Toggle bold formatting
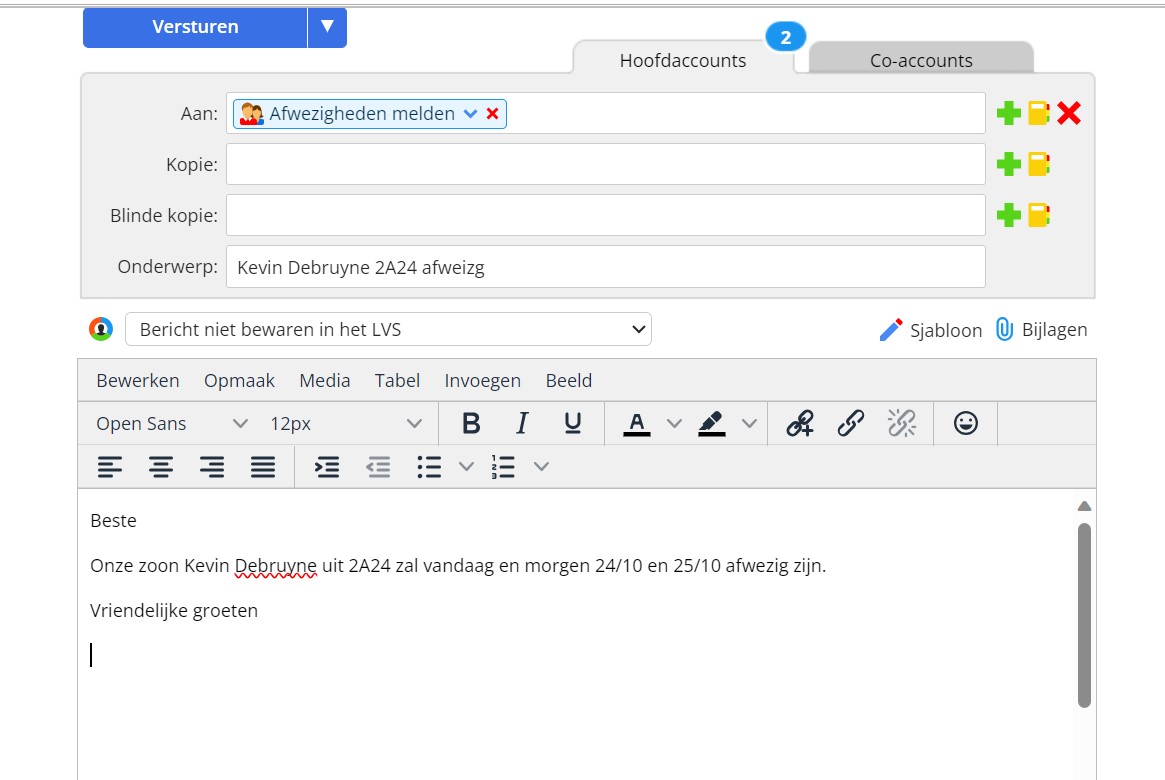 pyautogui.click(x=471, y=423)
